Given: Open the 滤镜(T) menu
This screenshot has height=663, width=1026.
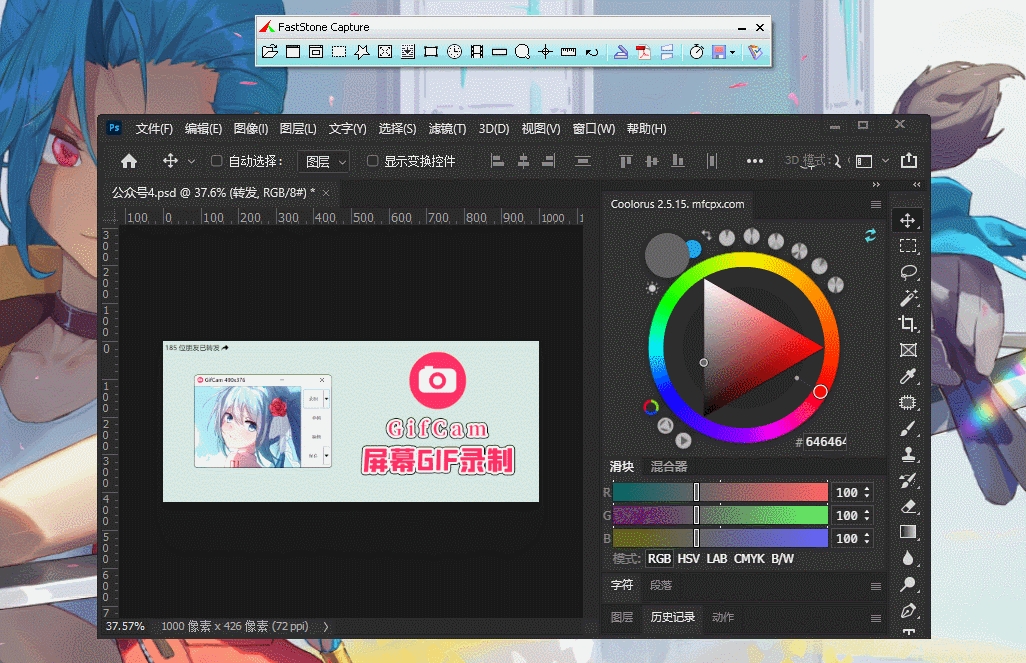Looking at the screenshot, I should (x=447, y=129).
